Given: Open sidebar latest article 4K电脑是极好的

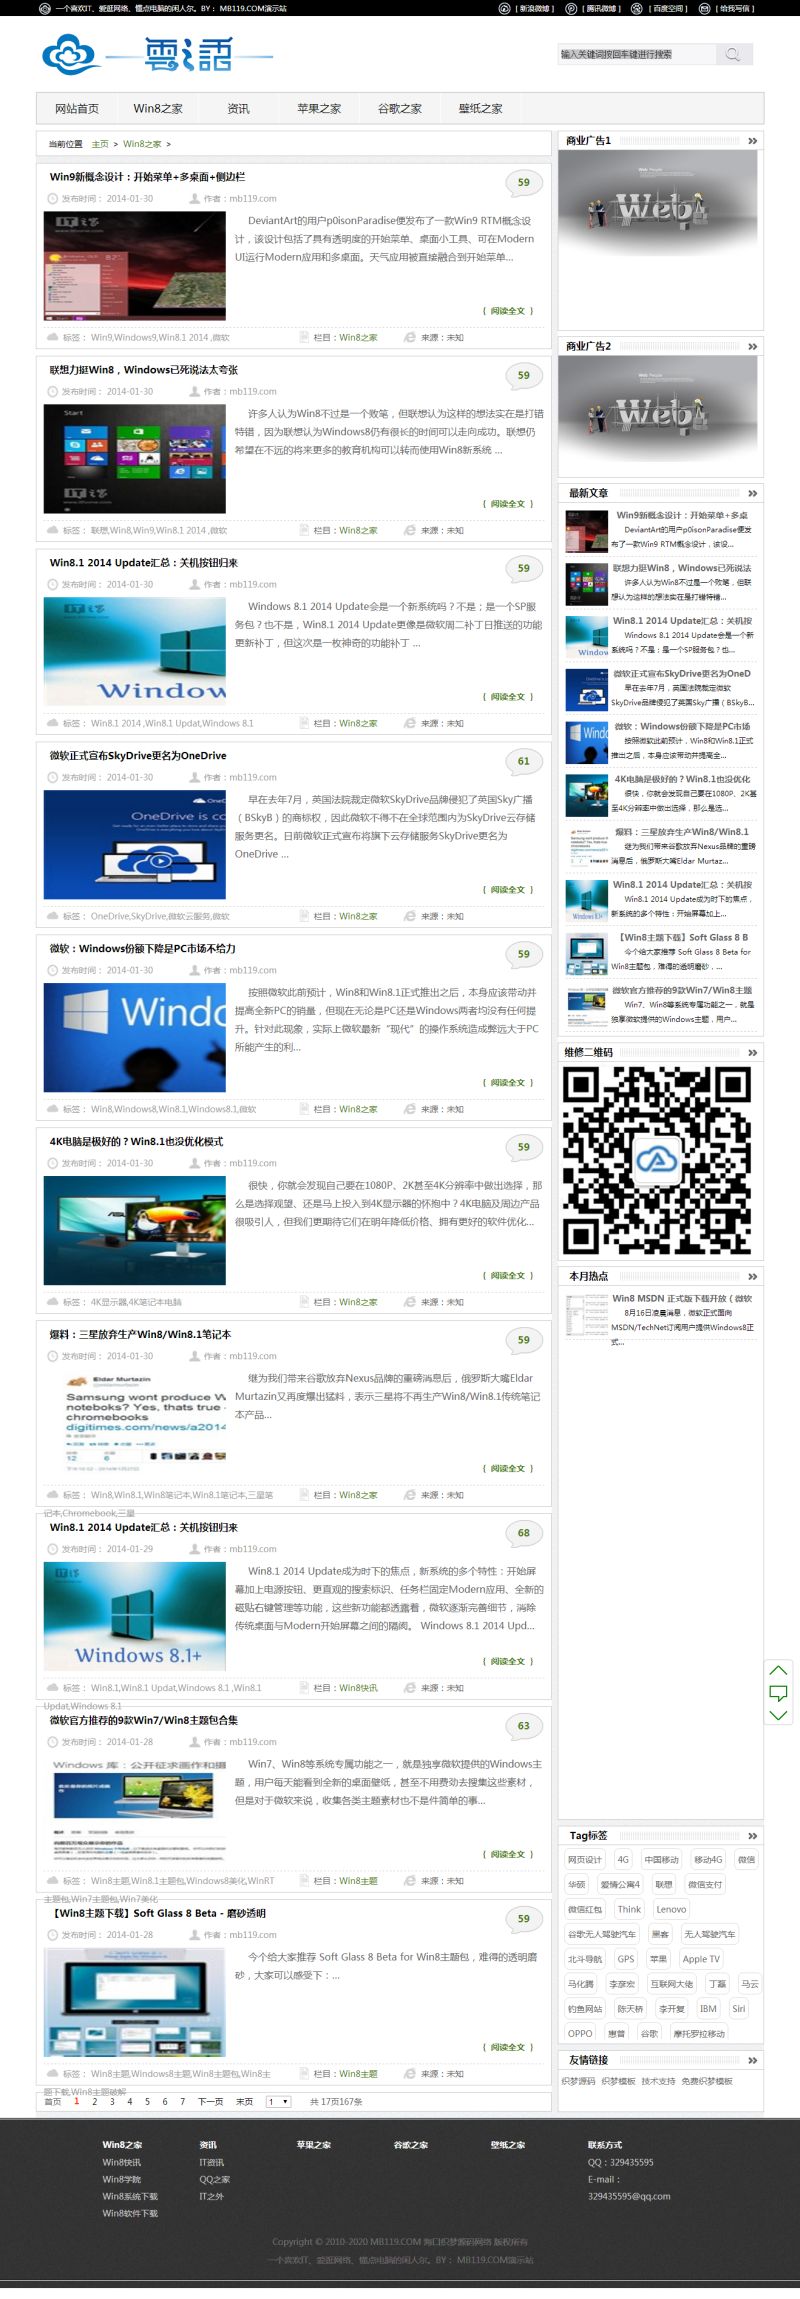Looking at the screenshot, I should pos(682,779).
